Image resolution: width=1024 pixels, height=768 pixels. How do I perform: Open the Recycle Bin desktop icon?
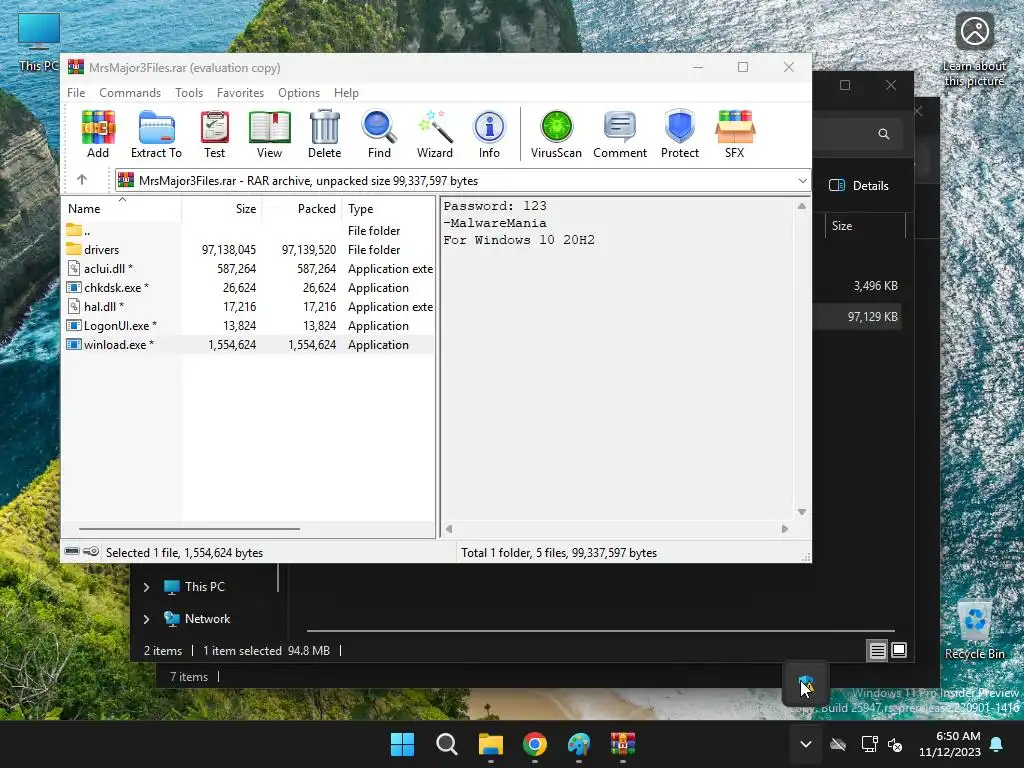point(974,630)
